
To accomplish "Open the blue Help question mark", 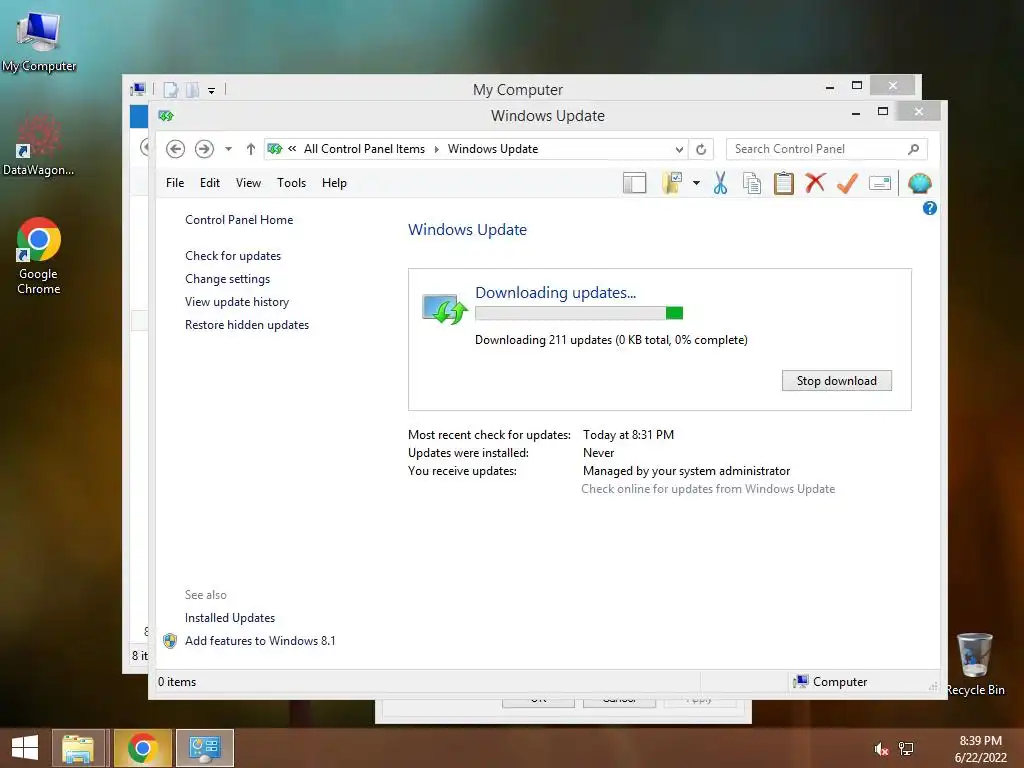I will (x=929, y=208).
